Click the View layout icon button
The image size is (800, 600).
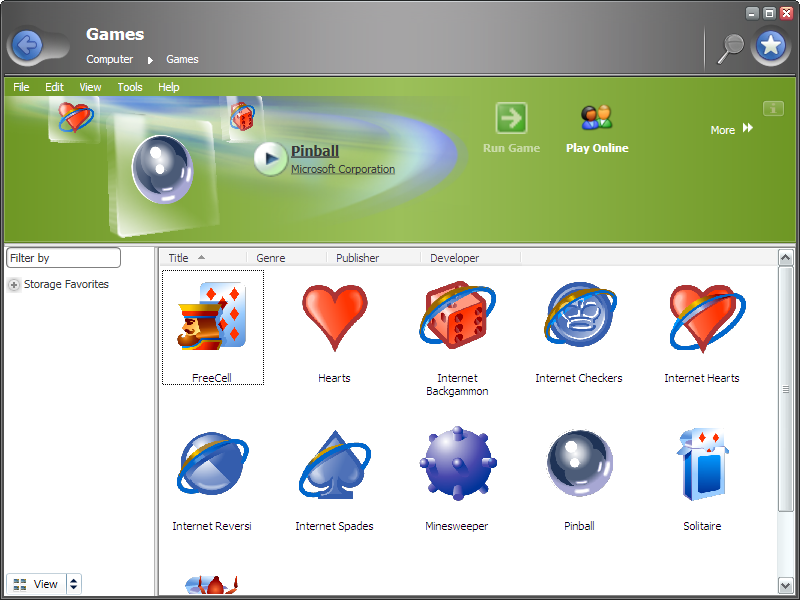coord(36,584)
